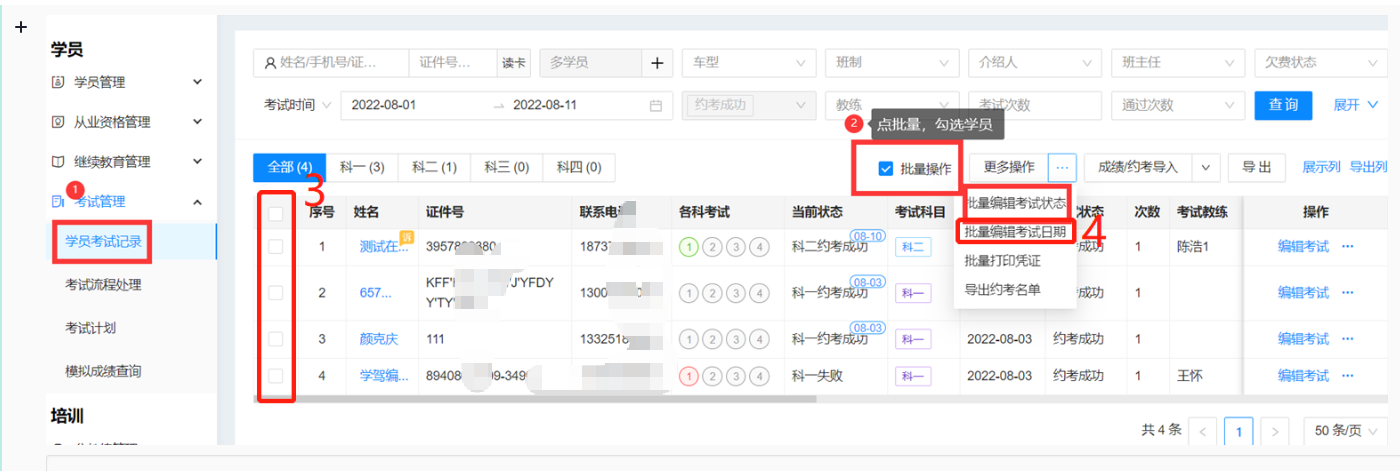Click 编辑考试 link in 颜克庆 row
This screenshot has height=471, width=1400.
coord(1303,339)
